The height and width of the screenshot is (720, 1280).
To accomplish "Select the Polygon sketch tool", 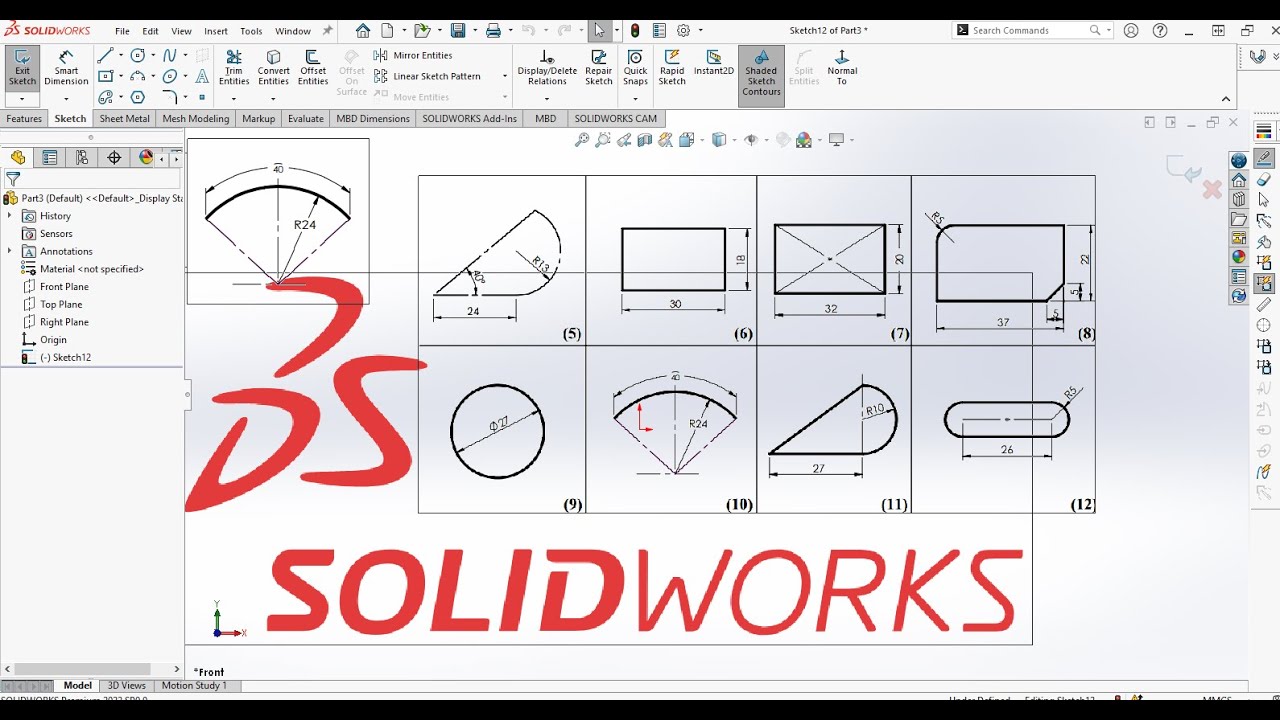I will coord(138,97).
